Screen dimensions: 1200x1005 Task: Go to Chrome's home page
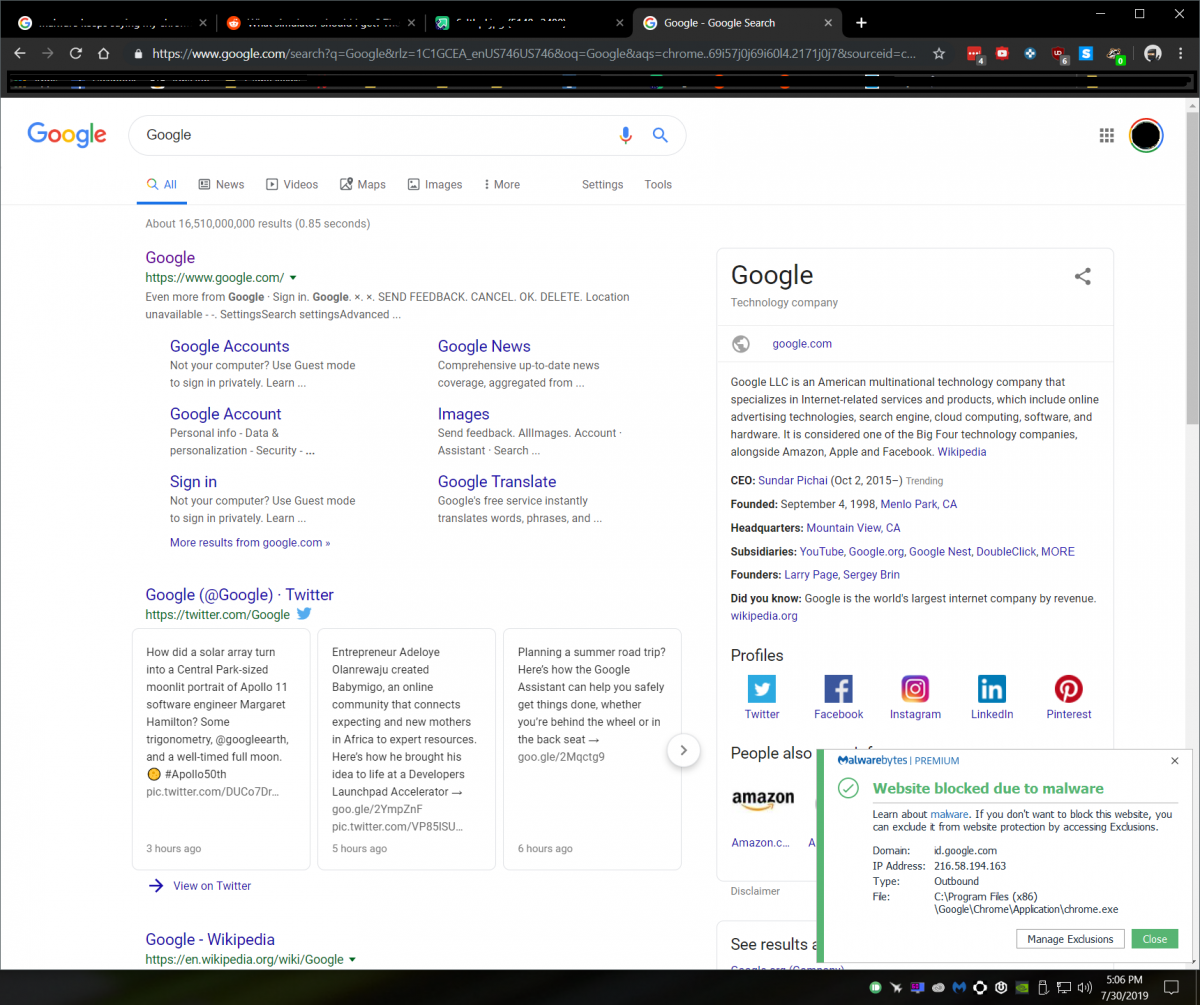[x=103, y=53]
